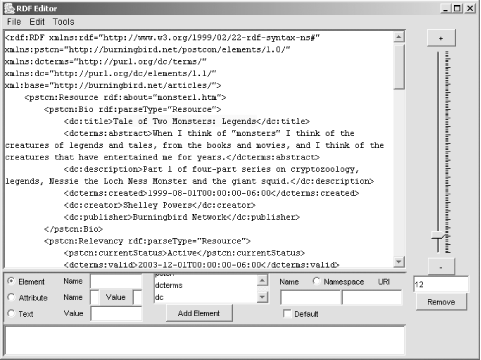Select the Attribute radio button

pos(11,297)
